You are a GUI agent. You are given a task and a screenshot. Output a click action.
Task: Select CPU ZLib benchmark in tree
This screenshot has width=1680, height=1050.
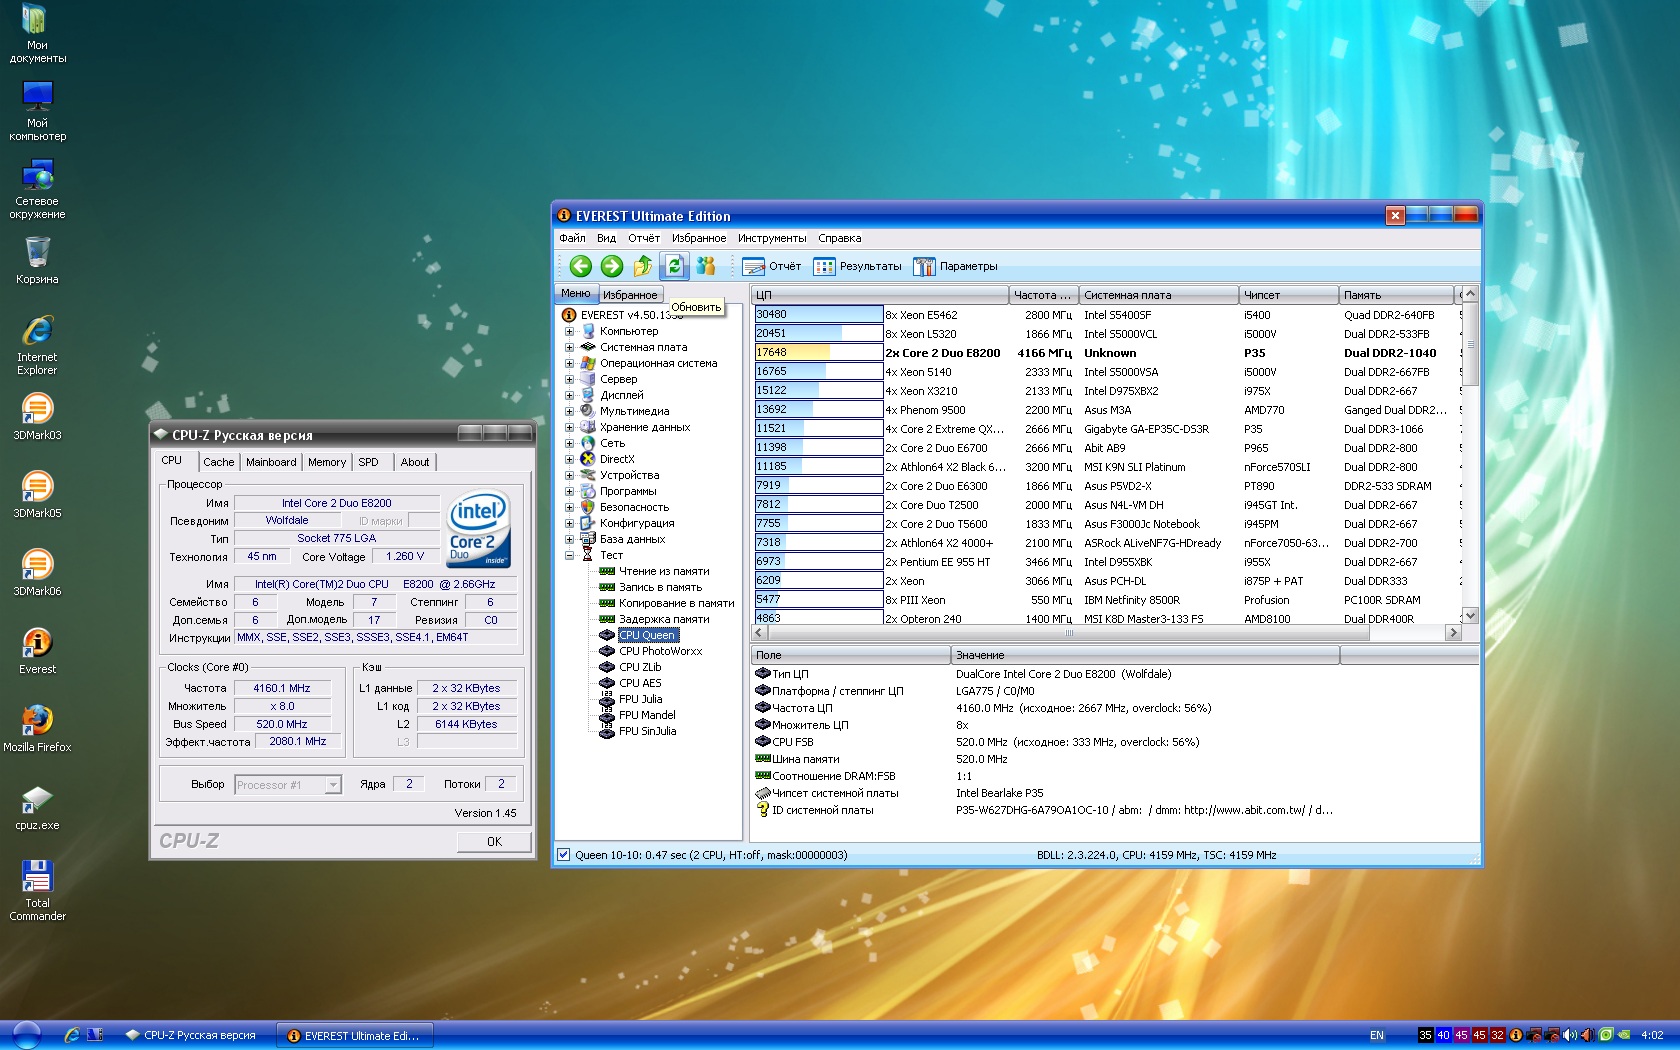point(640,667)
